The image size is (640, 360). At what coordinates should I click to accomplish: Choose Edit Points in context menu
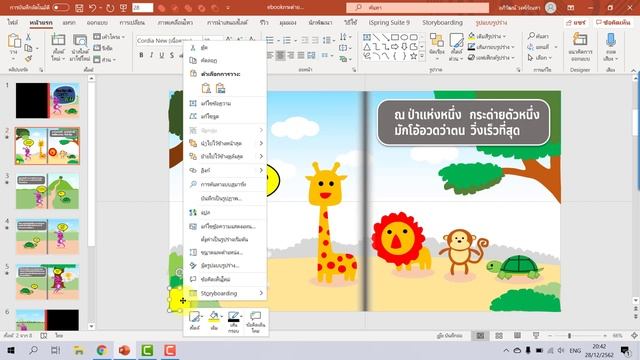tap(225, 116)
